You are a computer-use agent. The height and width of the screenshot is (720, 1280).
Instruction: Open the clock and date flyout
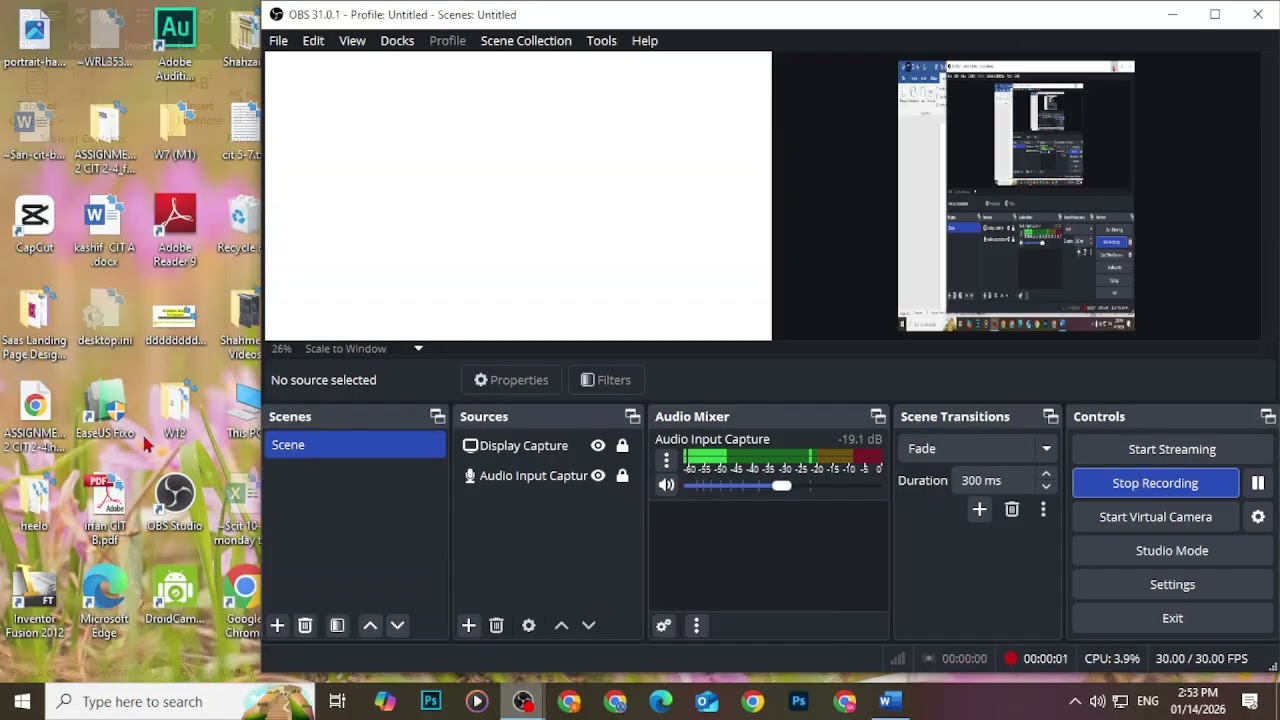point(1197,701)
